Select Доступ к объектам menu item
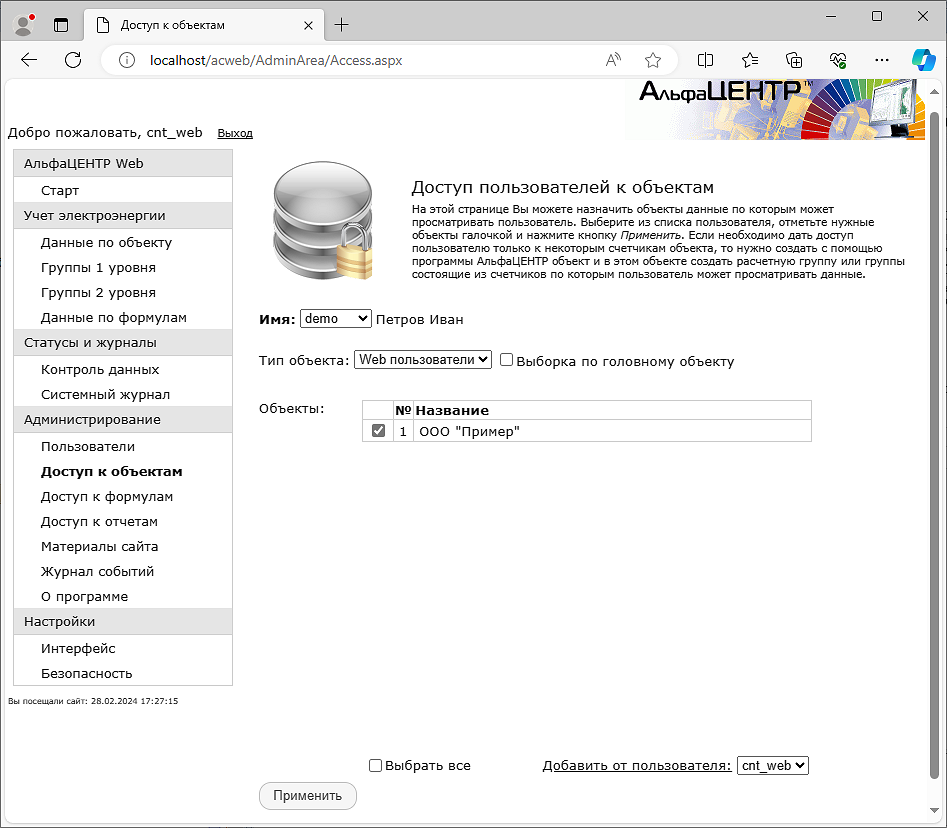 [x=112, y=471]
